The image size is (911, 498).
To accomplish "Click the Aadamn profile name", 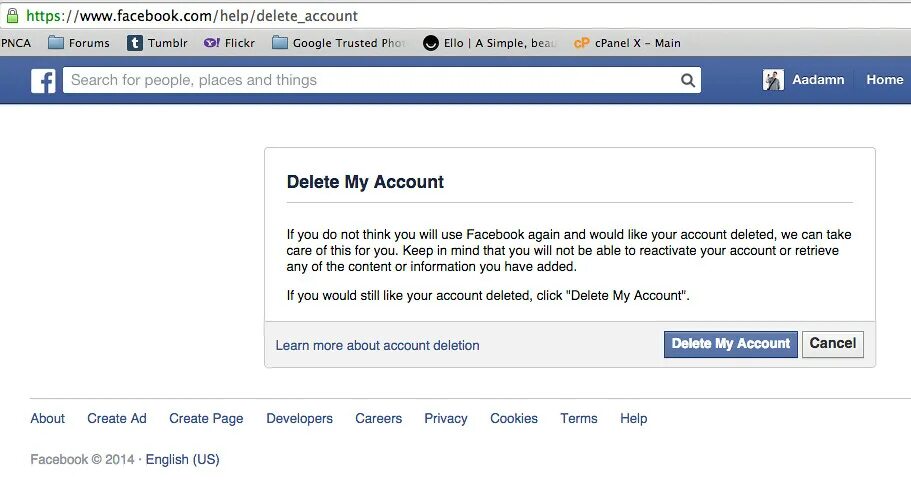I will [818, 80].
